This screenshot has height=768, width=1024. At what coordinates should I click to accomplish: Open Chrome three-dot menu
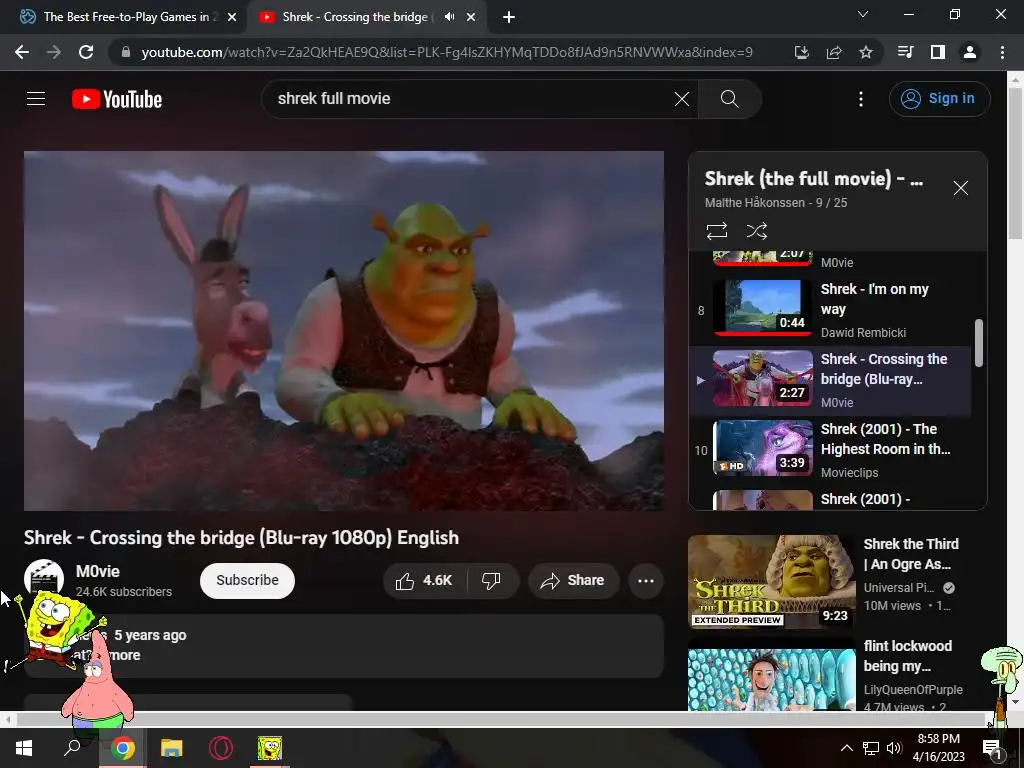(x=1002, y=52)
